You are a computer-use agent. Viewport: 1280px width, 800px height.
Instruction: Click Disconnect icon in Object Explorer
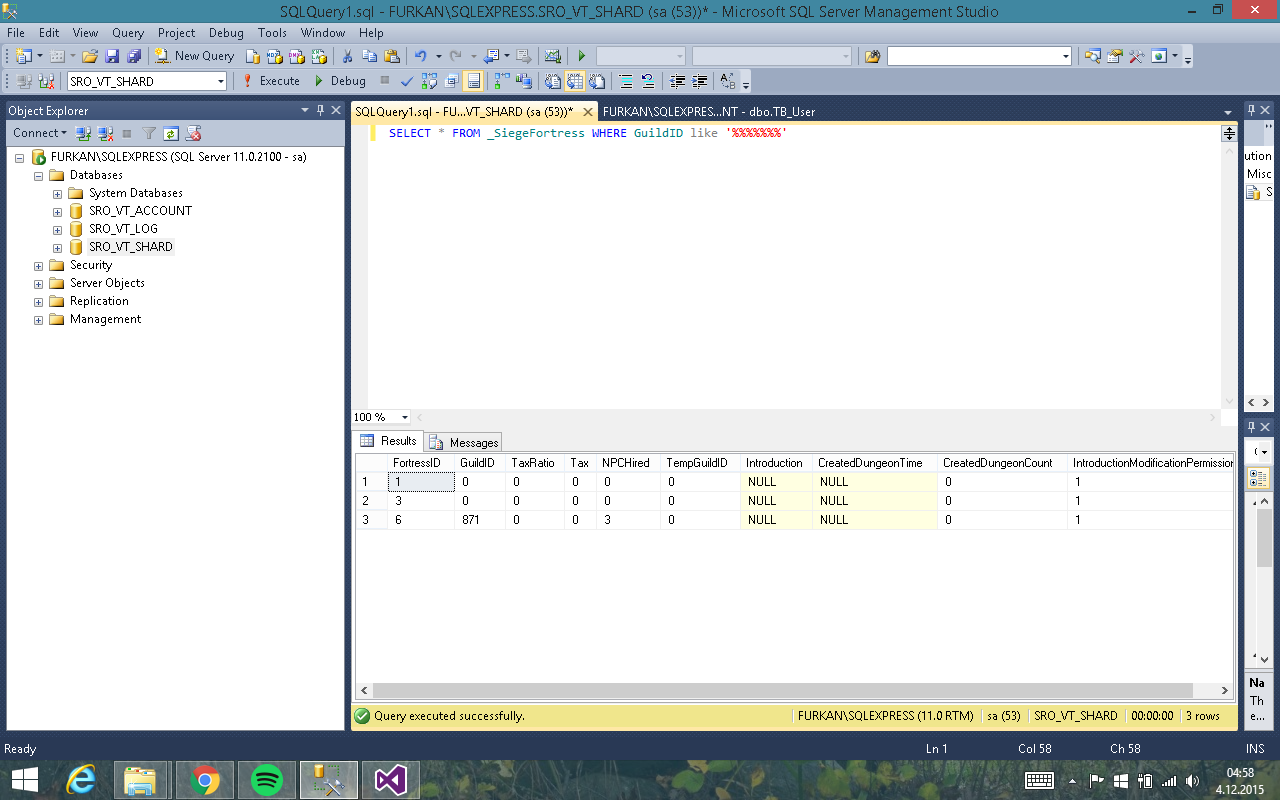(105, 133)
